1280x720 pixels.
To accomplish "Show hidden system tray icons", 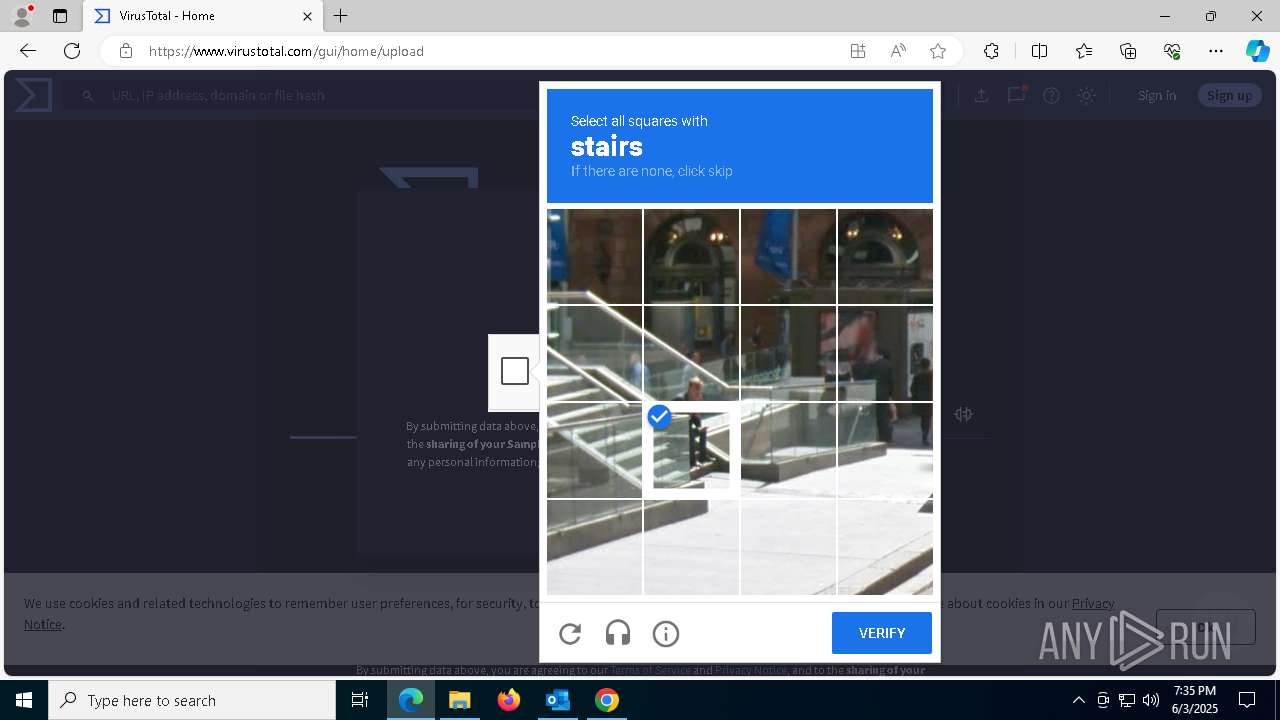I will click(1078, 700).
